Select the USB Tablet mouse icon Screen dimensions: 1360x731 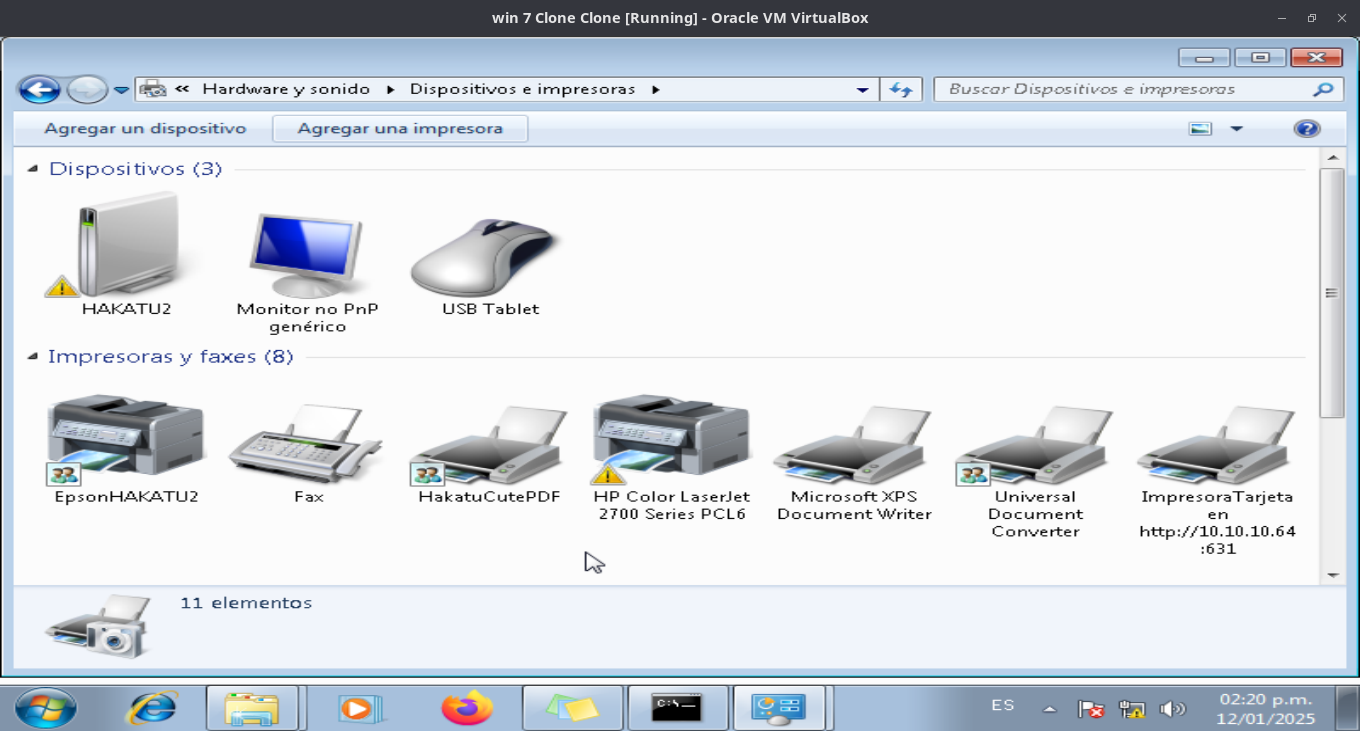(x=489, y=254)
